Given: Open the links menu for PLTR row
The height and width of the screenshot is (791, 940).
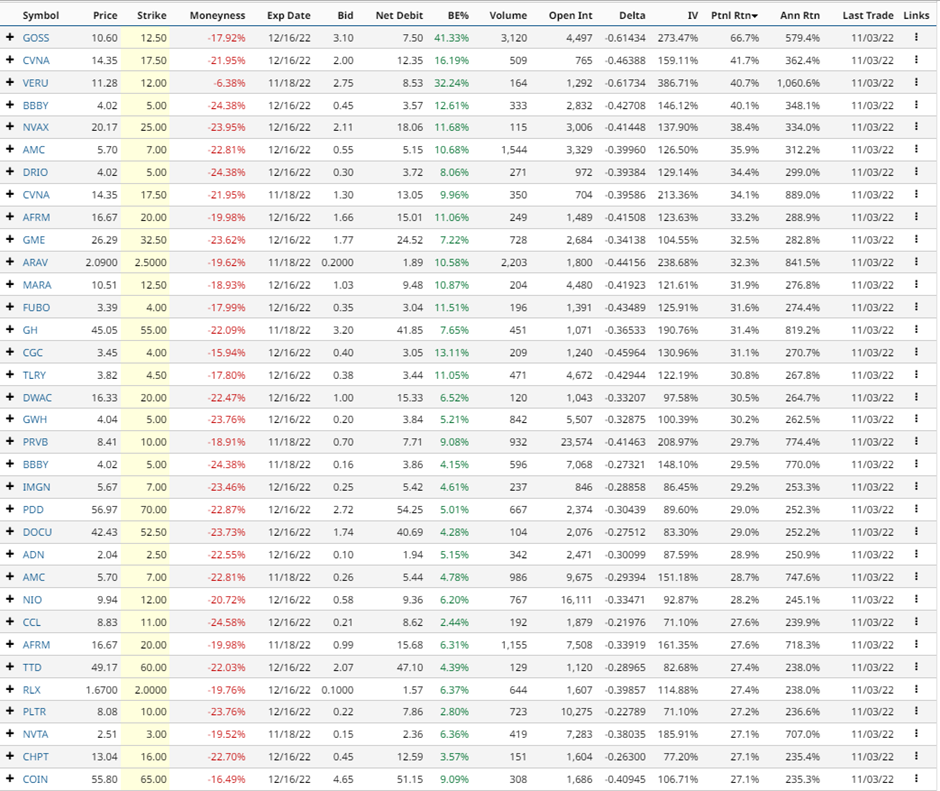Looking at the screenshot, I should (x=916, y=711).
